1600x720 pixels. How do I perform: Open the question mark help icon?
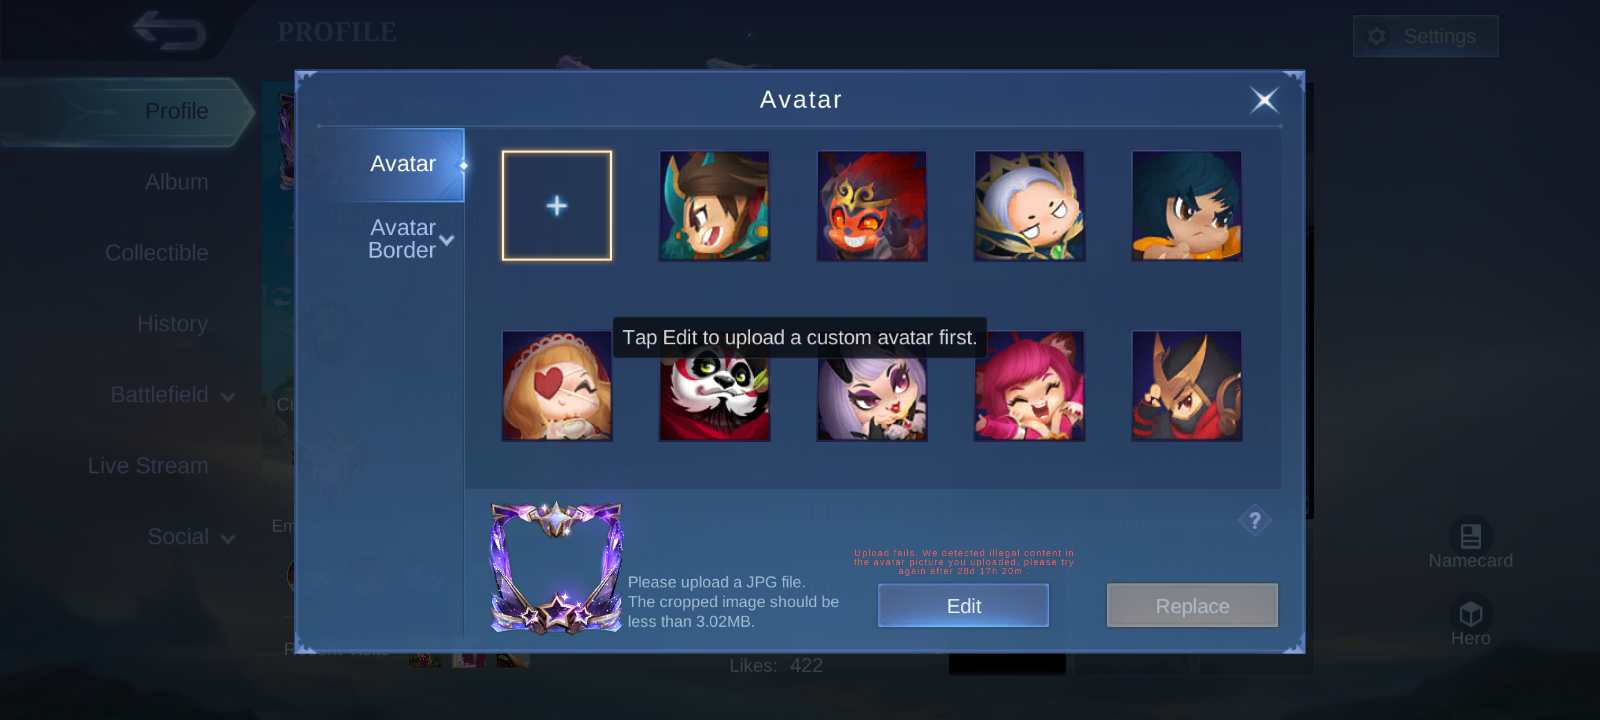point(1255,520)
